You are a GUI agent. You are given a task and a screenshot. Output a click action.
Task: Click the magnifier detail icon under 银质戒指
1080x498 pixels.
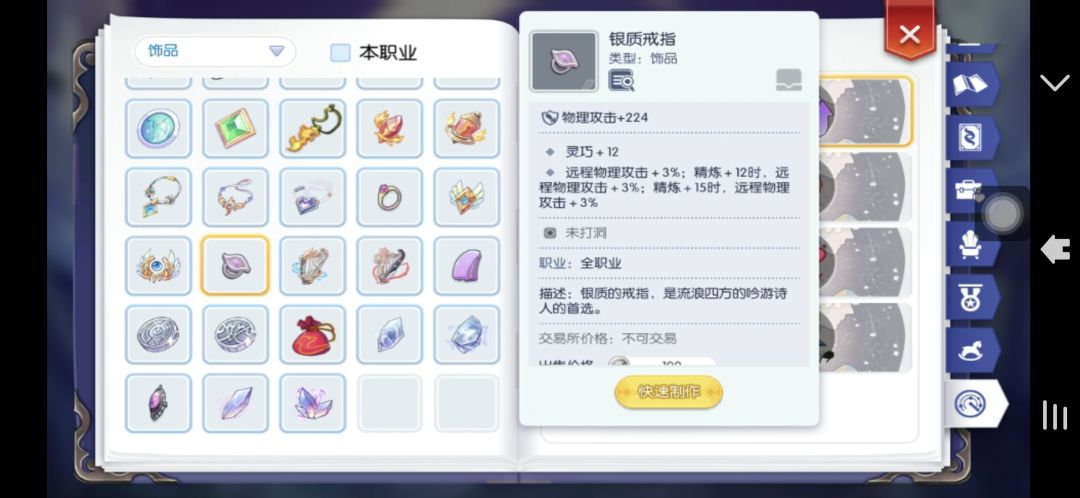tap(621, 80)
